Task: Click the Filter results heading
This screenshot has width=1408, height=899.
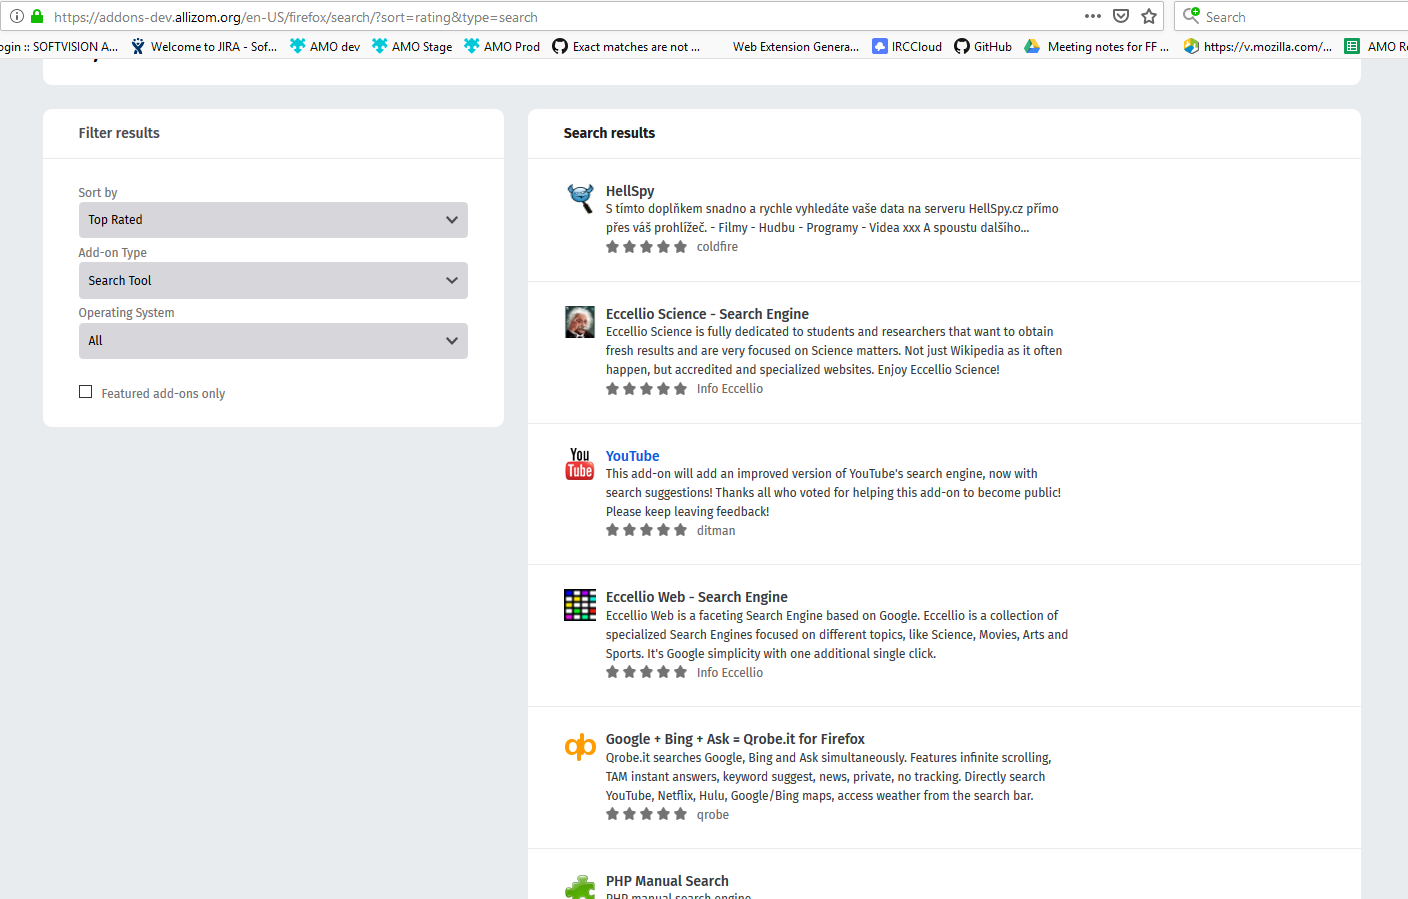Action: click(119, 133)
